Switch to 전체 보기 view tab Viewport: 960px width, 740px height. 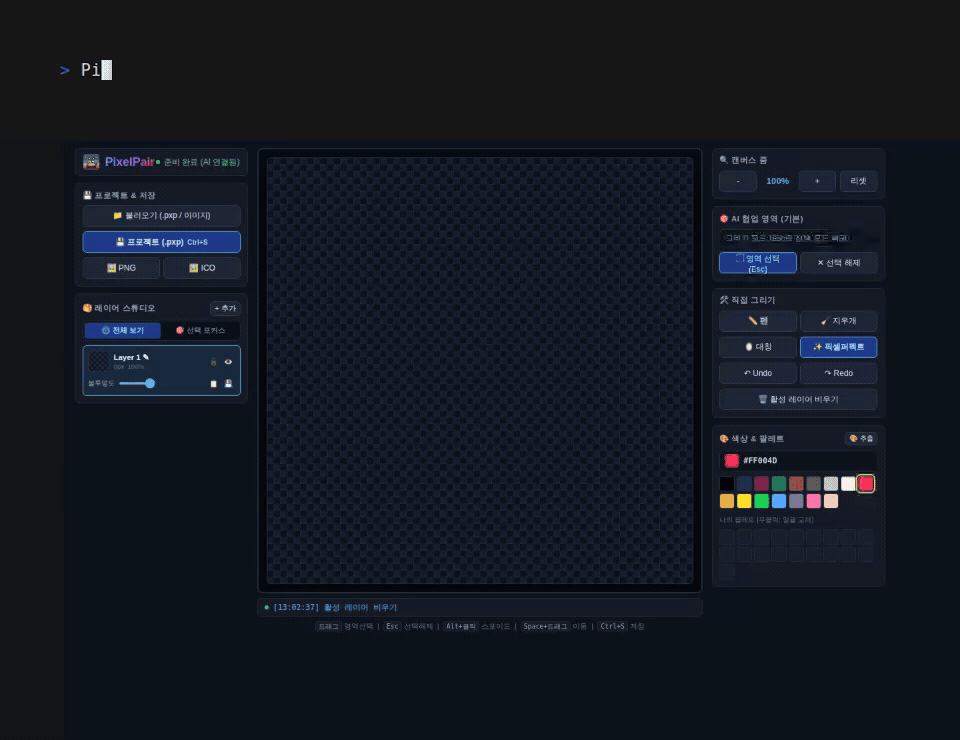(x=122, y=331)
